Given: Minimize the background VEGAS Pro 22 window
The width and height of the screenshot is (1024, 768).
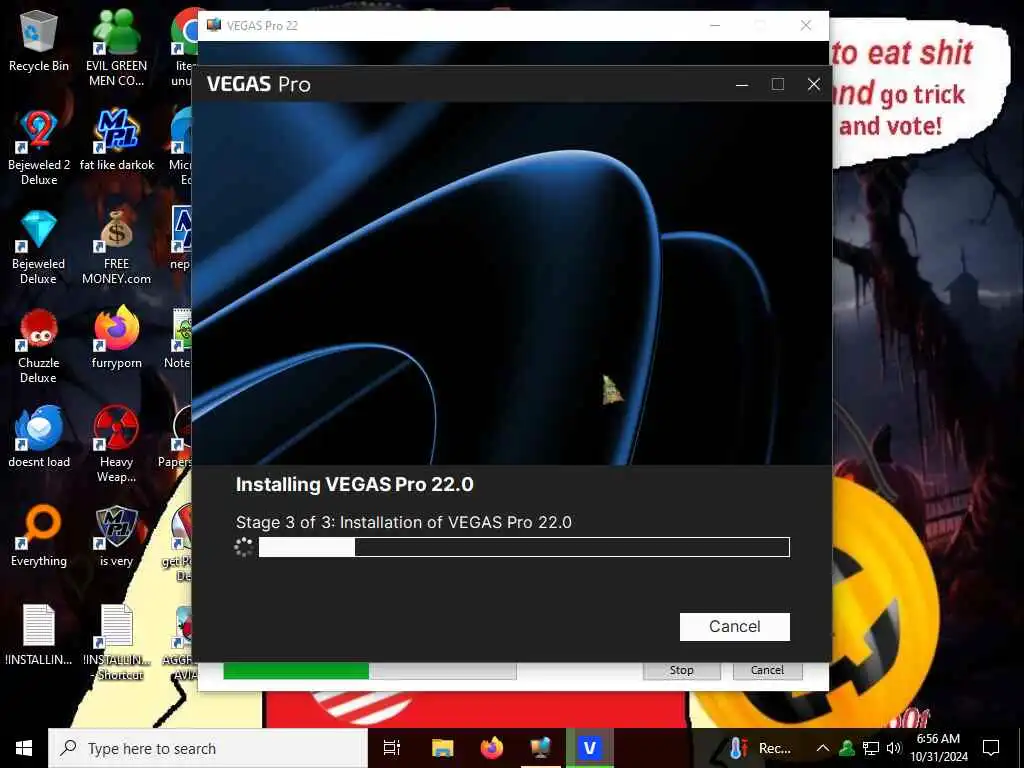Looking at the screenshot, I should (x=715, y=25).
